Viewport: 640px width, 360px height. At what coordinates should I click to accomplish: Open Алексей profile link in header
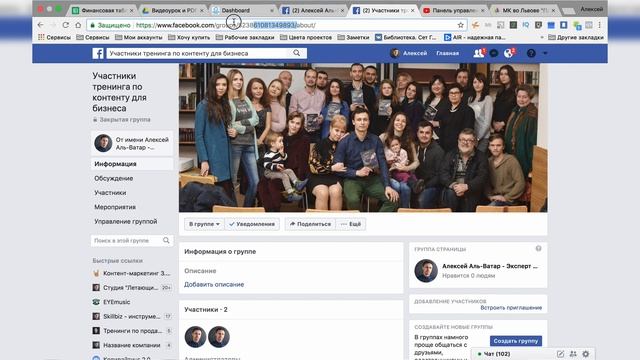pyautogui.click(x=409, y=53)
